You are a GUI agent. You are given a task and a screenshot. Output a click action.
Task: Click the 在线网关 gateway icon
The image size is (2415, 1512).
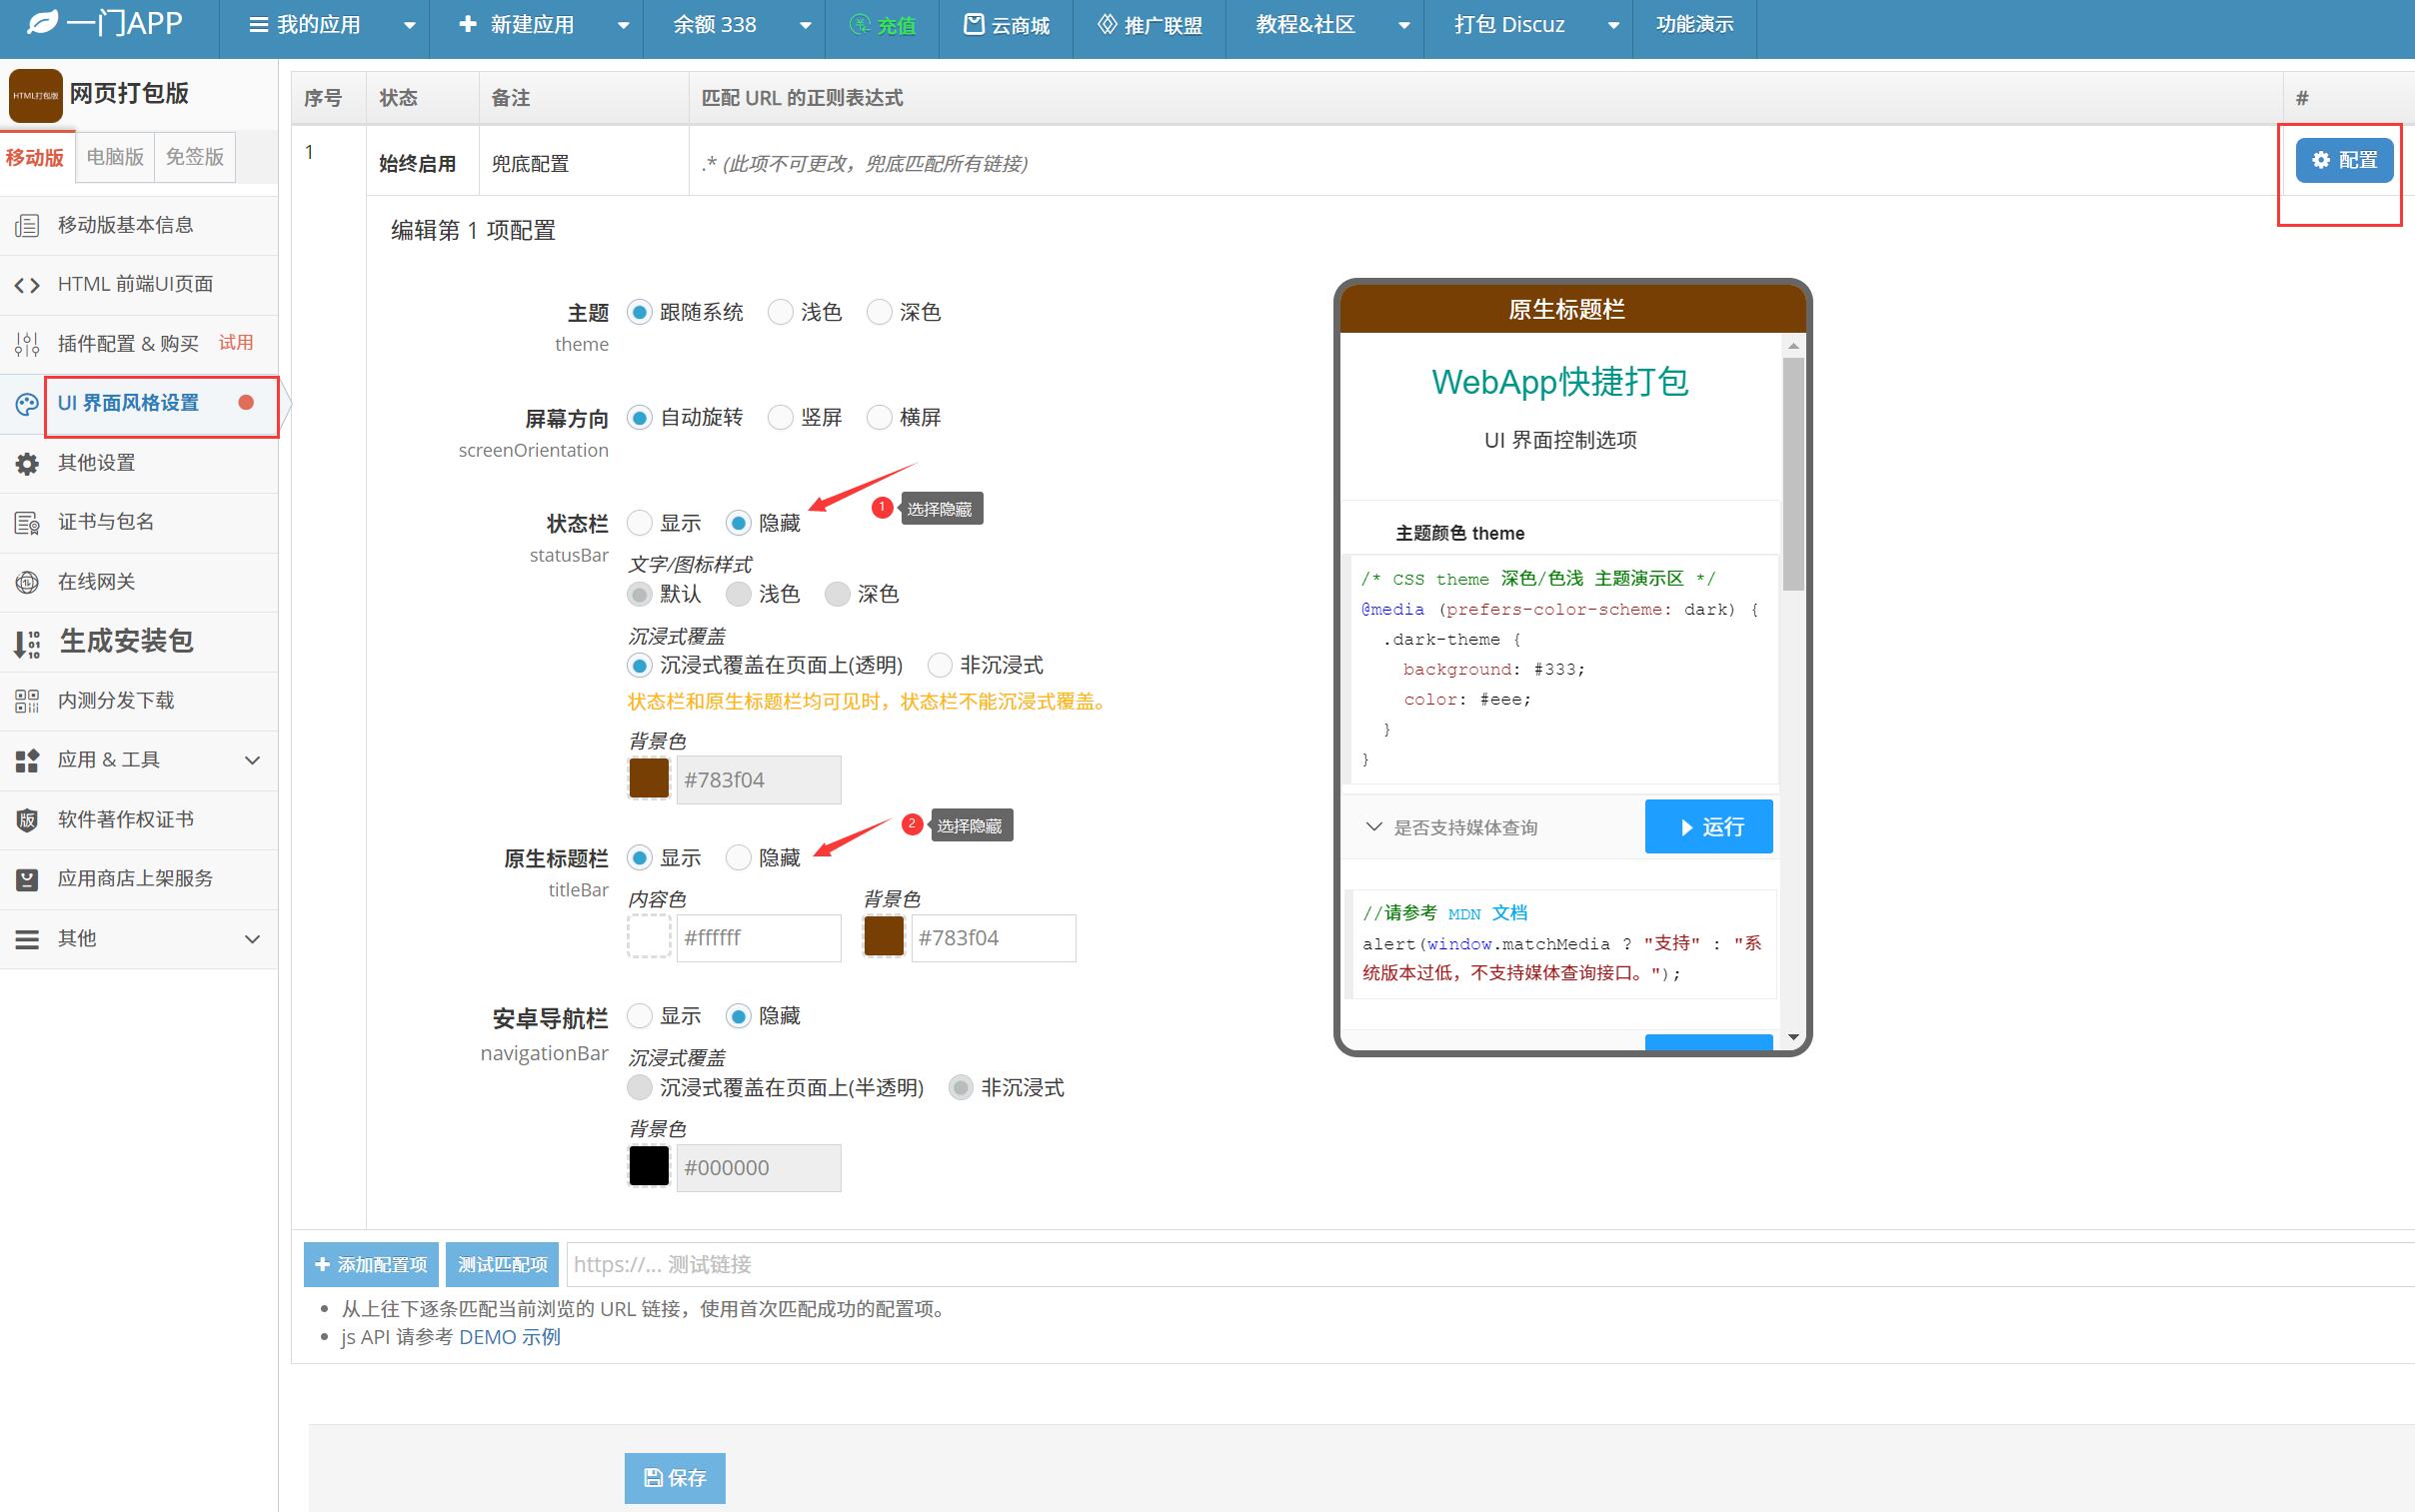click(x=27, y=582)
